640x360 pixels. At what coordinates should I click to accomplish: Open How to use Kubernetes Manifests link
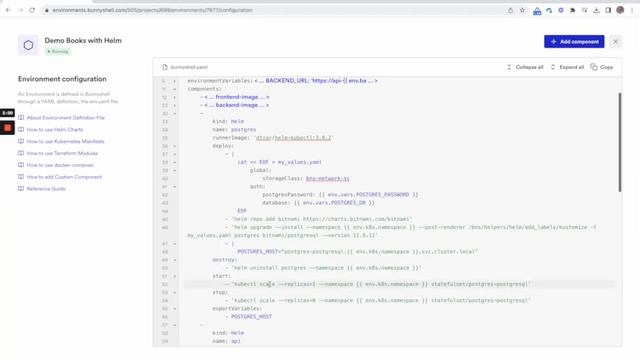(65, 141)
